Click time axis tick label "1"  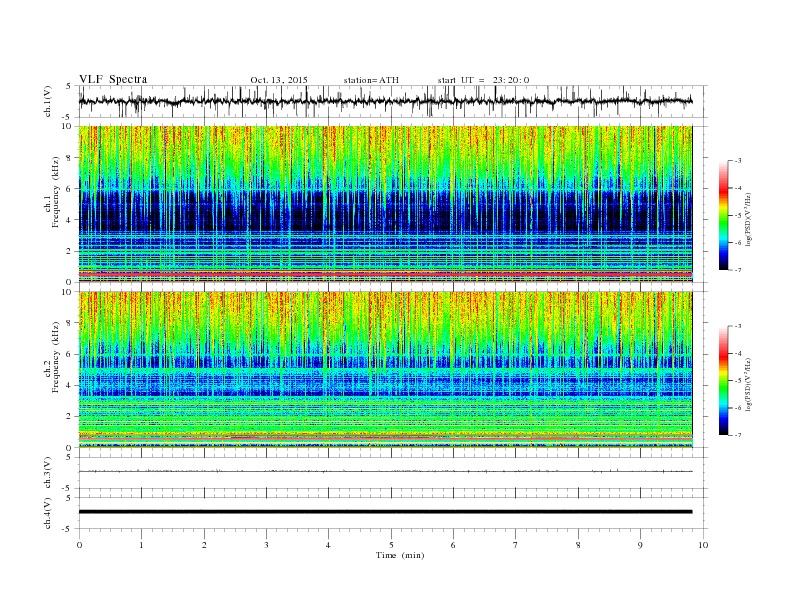(x=142, y=545)
